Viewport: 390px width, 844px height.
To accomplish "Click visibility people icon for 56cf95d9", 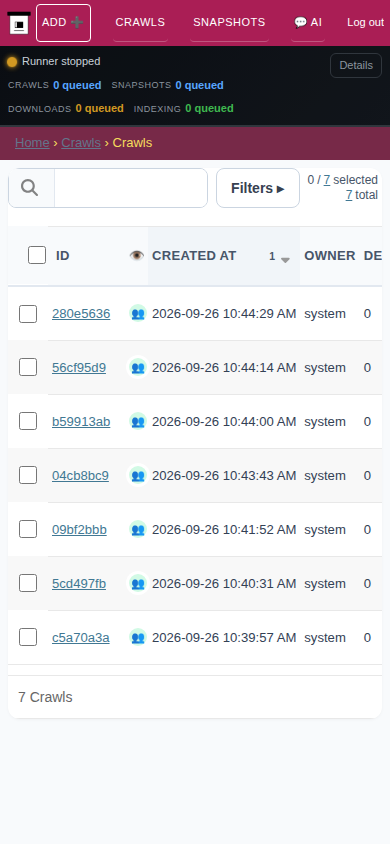I will [138, 367].
